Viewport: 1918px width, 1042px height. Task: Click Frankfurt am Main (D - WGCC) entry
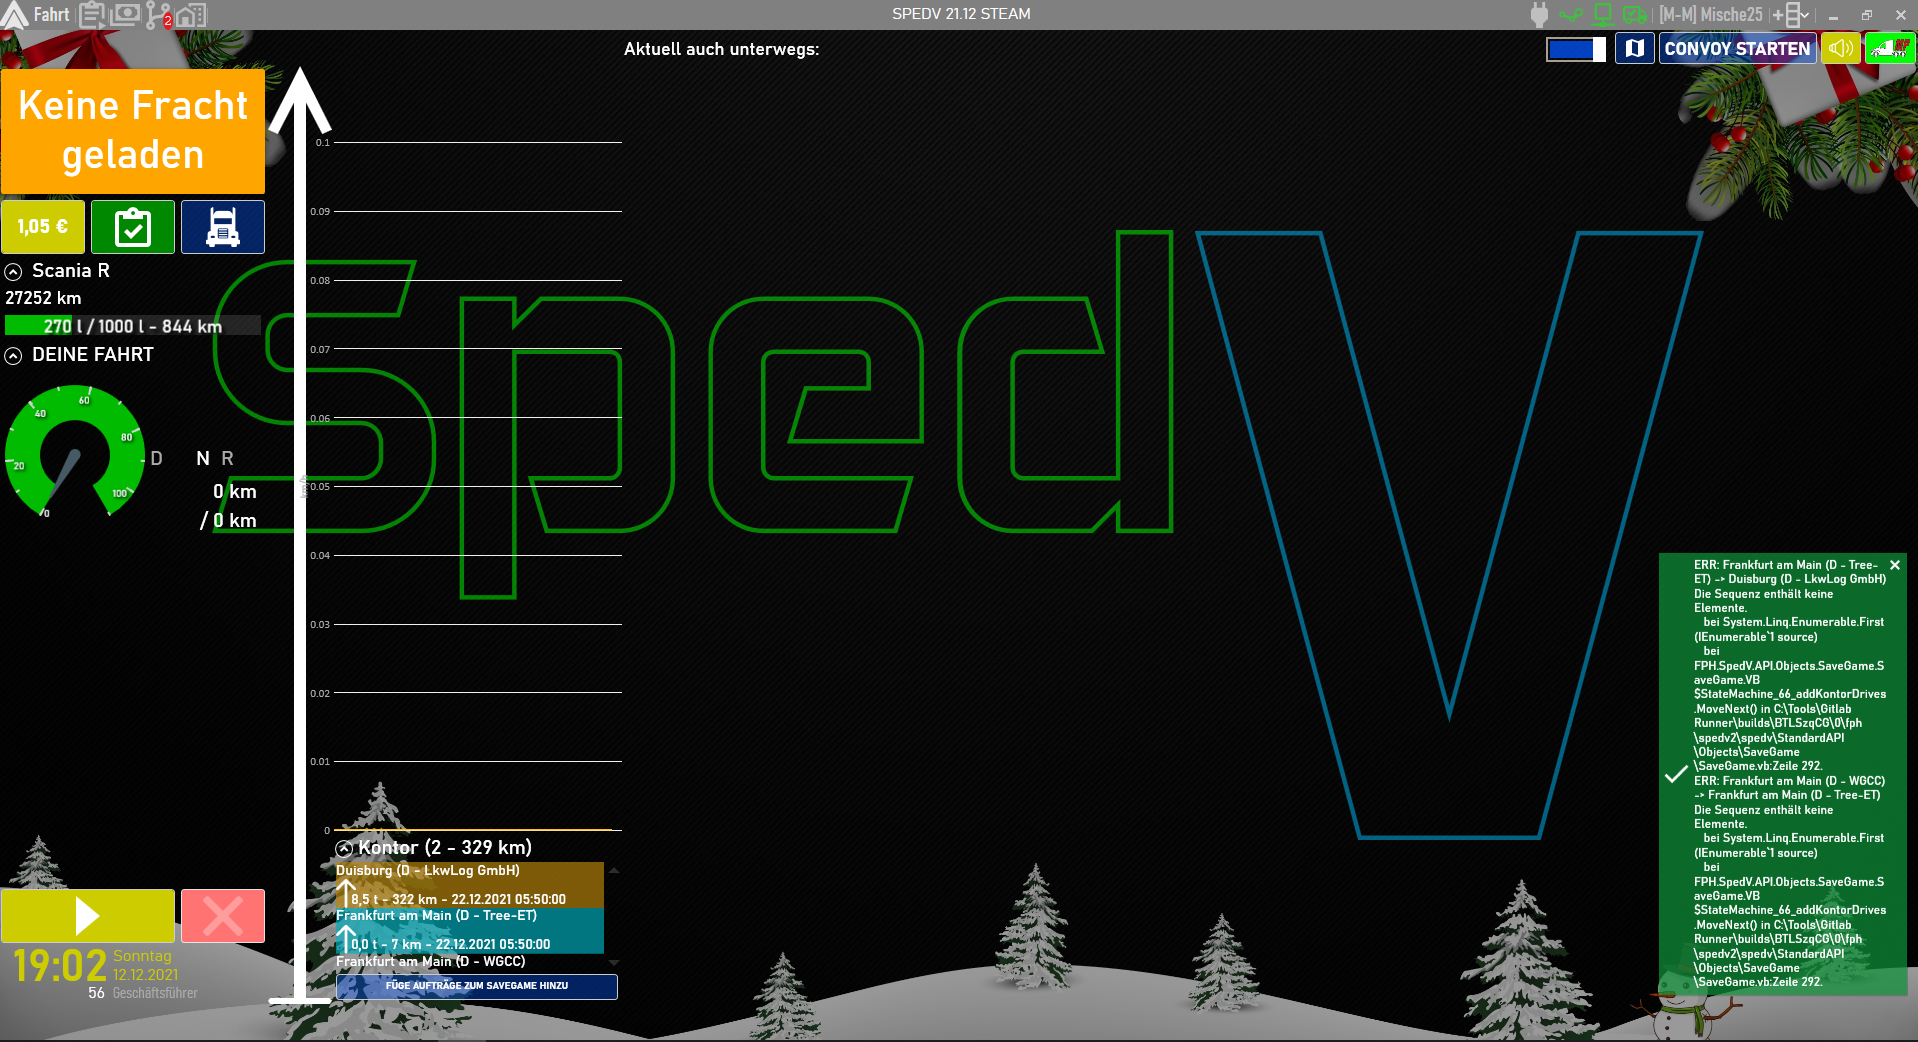(x=431, y=961)
